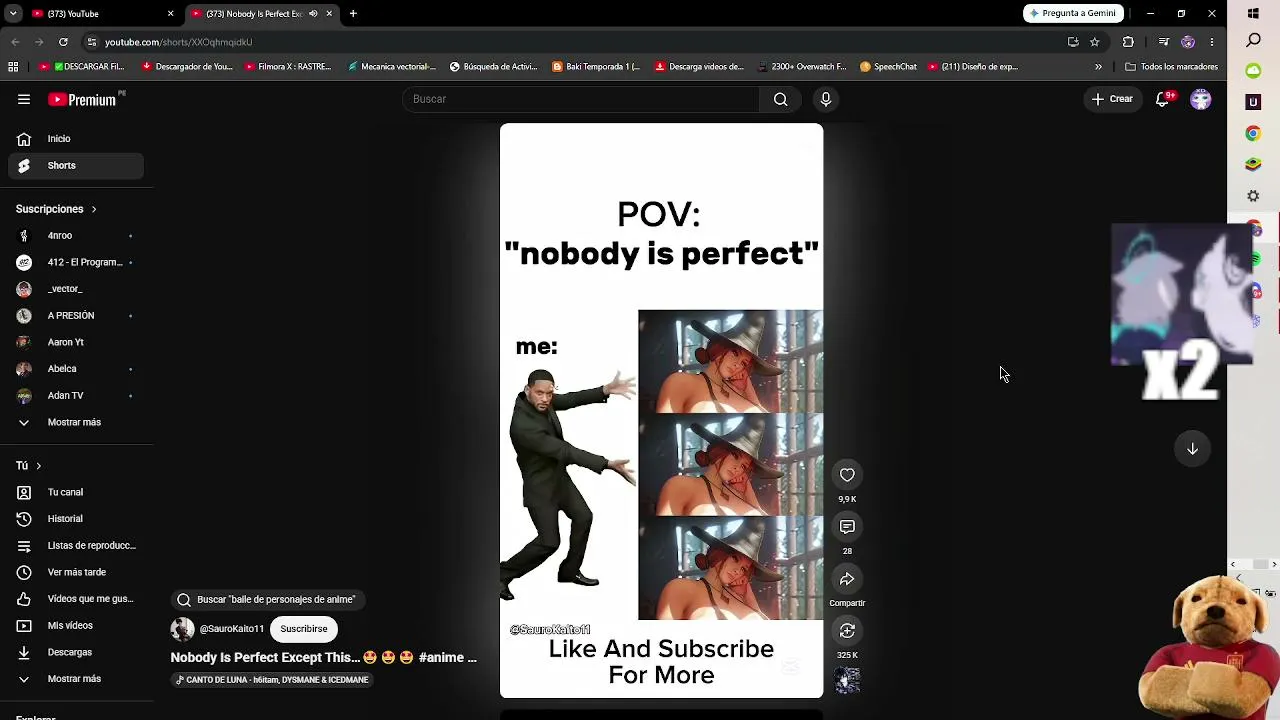Viewport: 1280px width, 720px height.
Task: Go to the next short with the down arrow
Action: (1192, 449)
